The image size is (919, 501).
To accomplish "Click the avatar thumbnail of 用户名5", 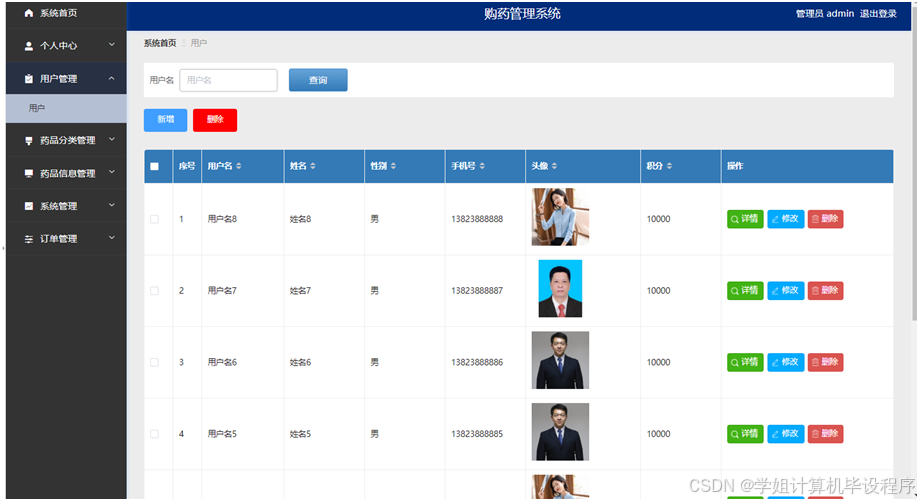I will tap(560, 432).
